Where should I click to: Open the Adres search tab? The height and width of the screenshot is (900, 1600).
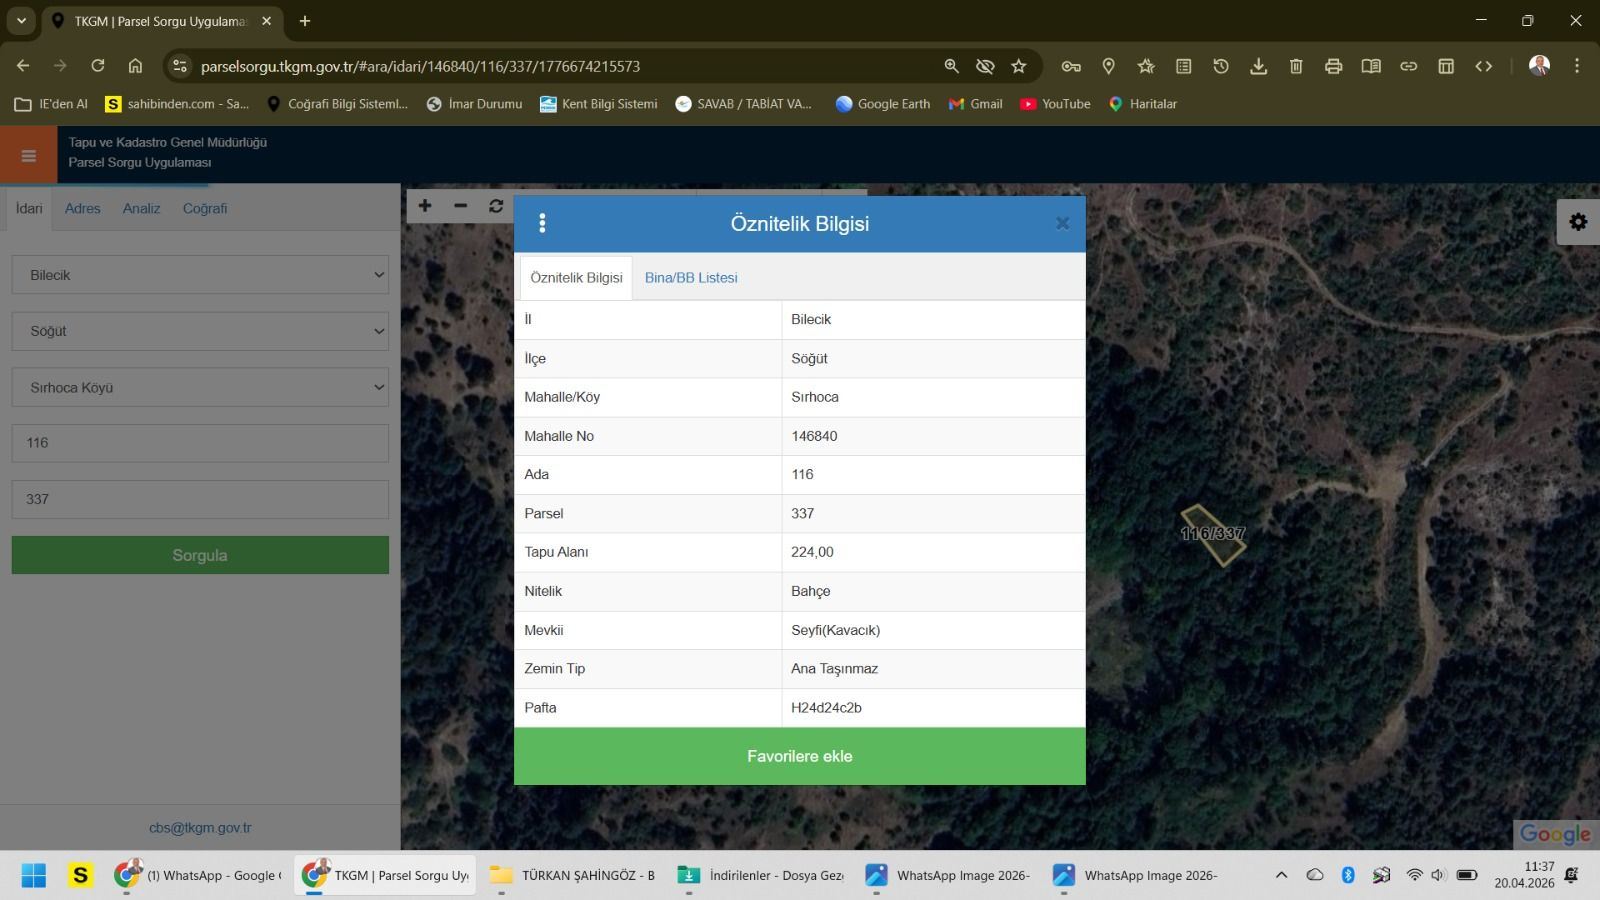(x=82, y=209)
